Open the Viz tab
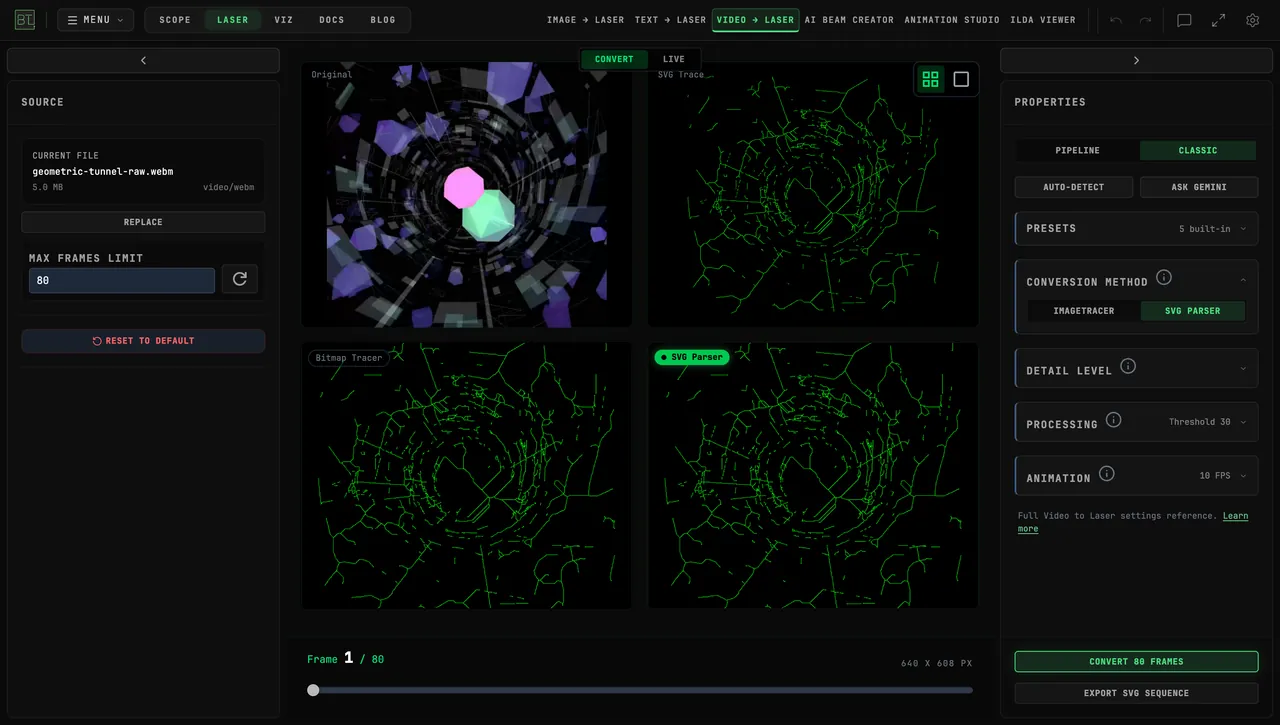This screenshot has width=1280, height=725. tap(284, 20)
